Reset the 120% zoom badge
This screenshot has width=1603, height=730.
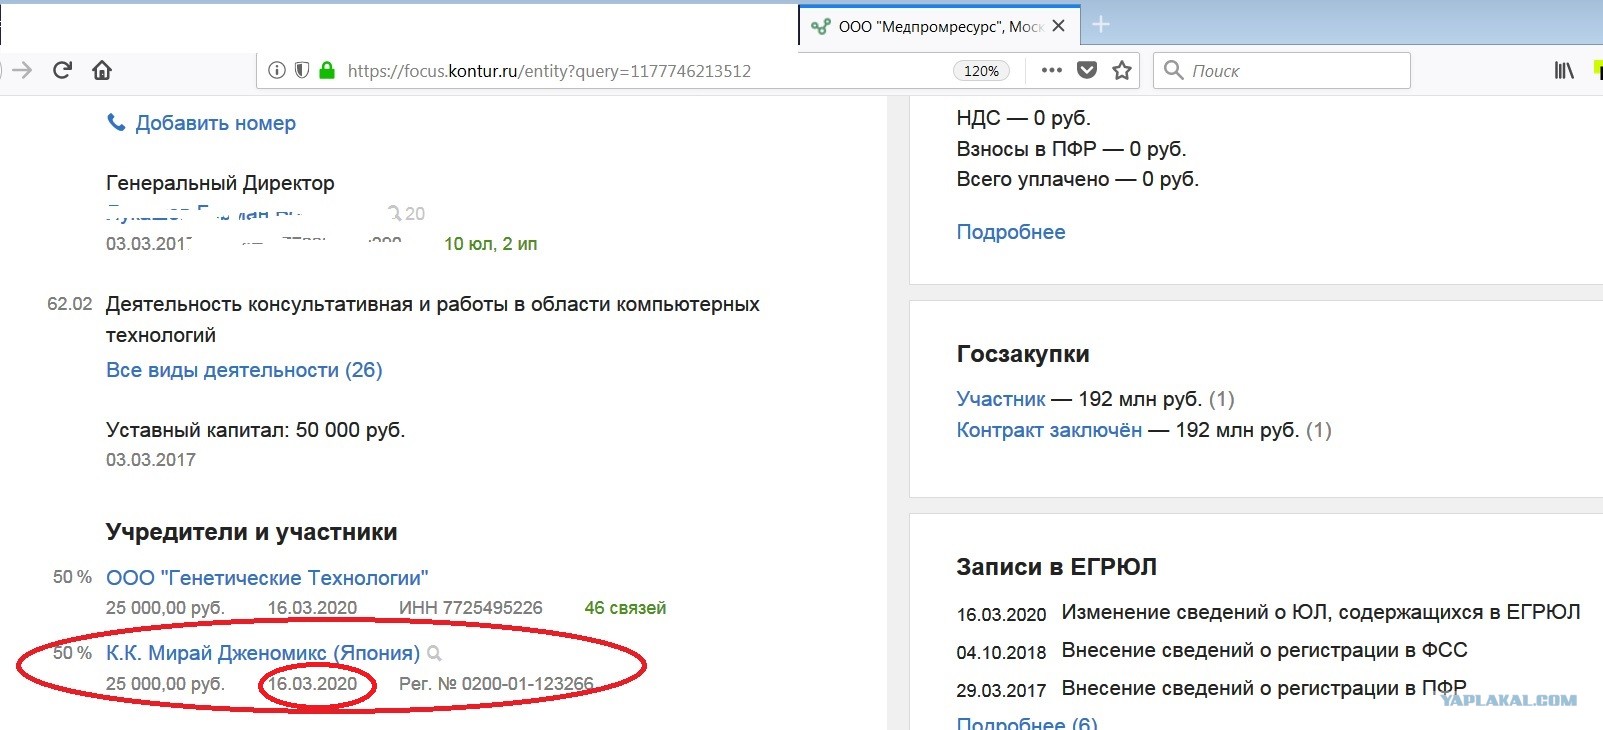click(981, 71)
